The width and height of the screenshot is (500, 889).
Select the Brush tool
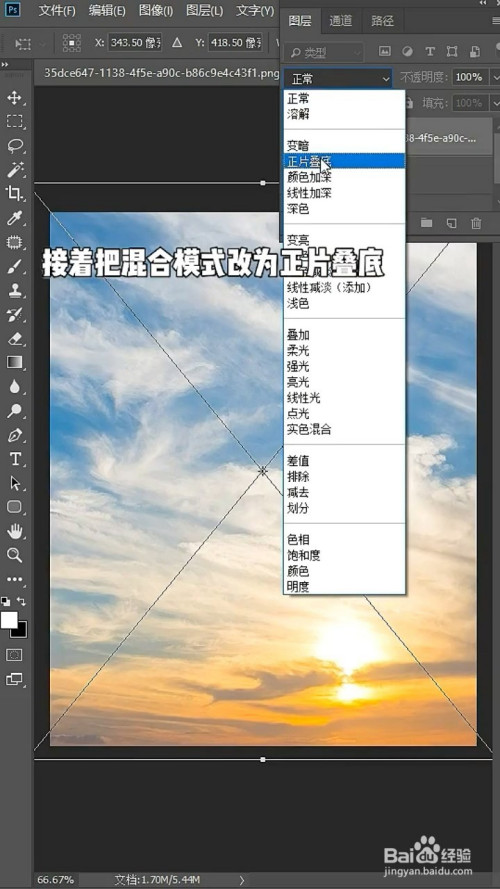pos(14,266)
